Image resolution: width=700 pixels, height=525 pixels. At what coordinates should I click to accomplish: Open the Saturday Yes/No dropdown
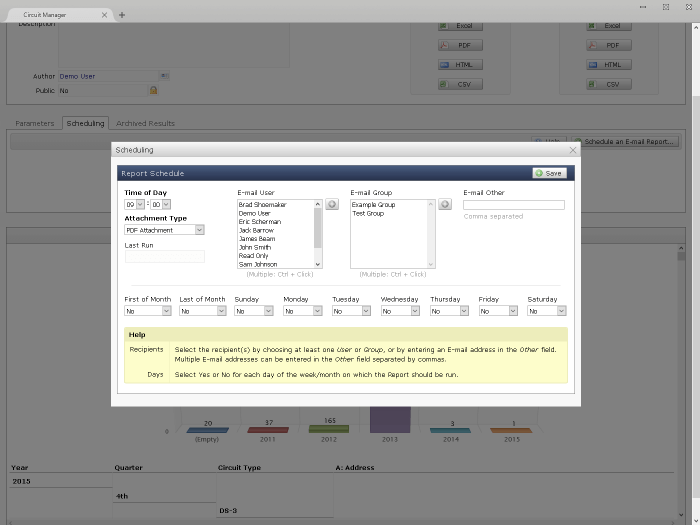(x=547, y=311)
